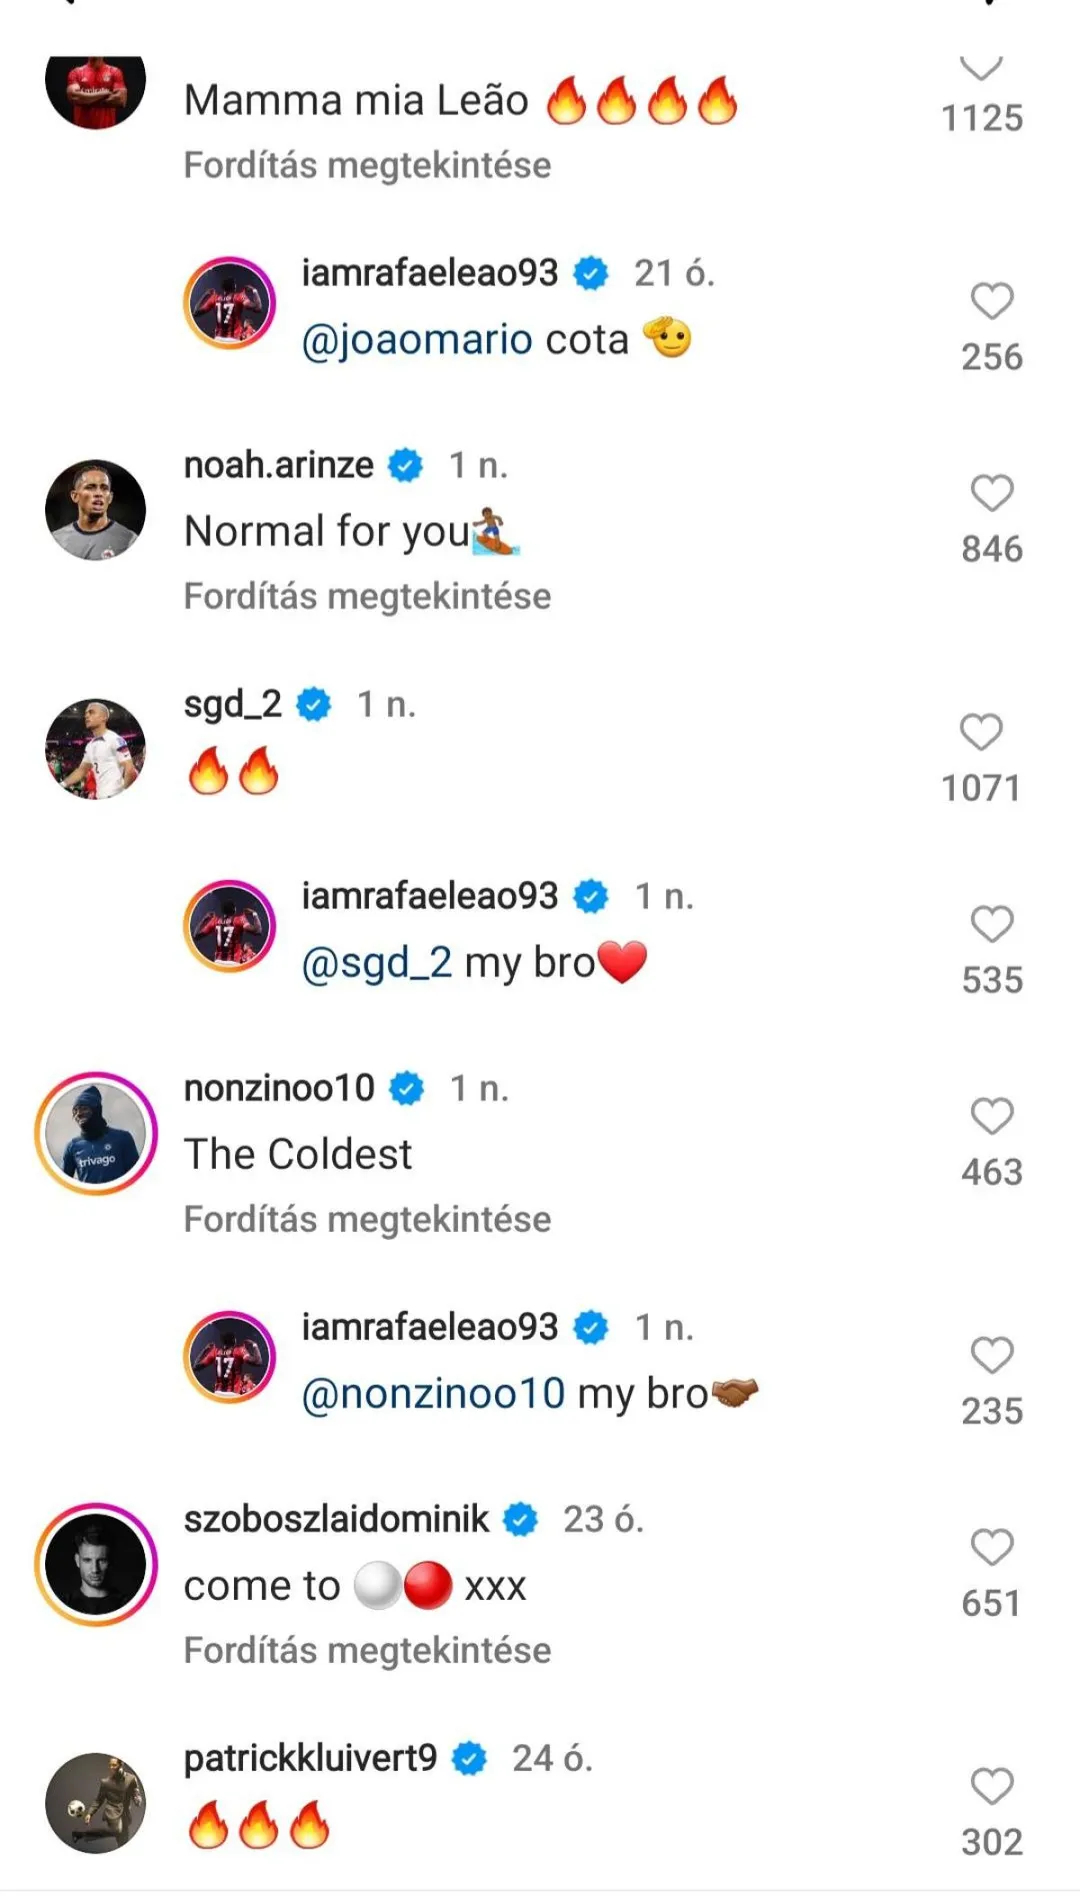Like szoboszlaidominik's 'come to' comment
This screenshot has height=1896, width=1080.
(991, 1548)
